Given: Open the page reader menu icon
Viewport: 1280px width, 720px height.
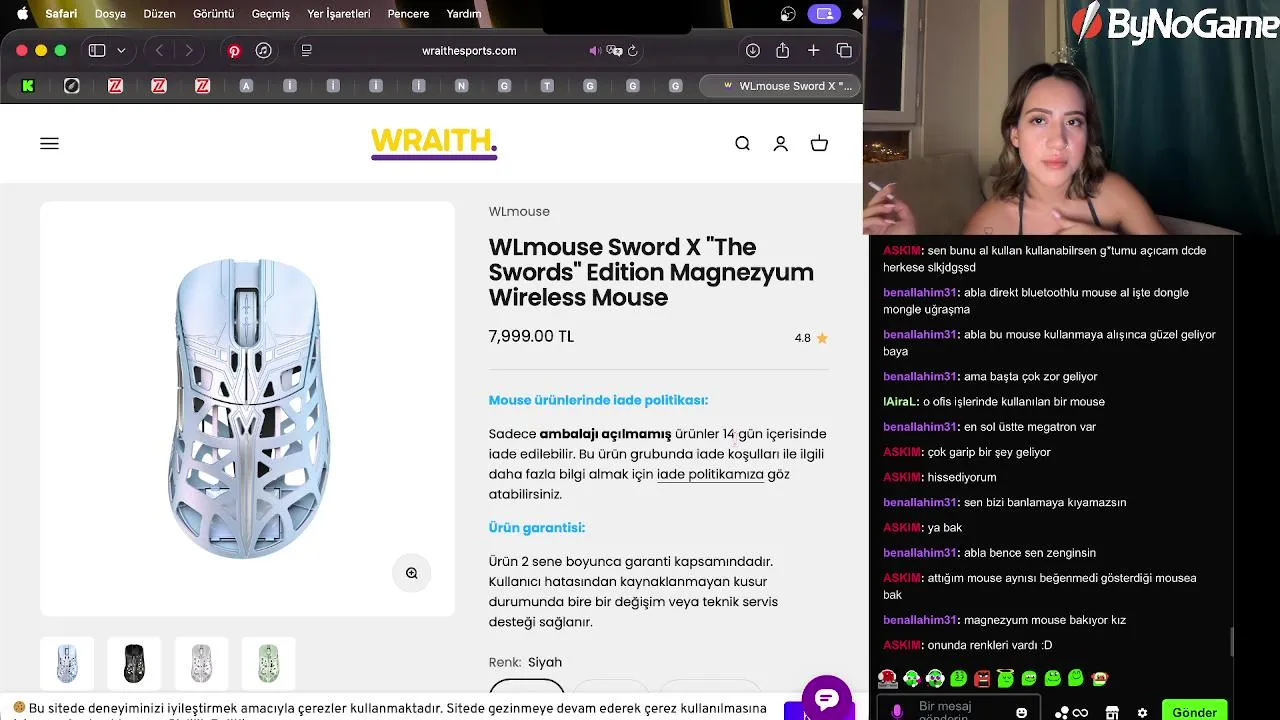Looking at the screenshot, I should tap(307, 50).
